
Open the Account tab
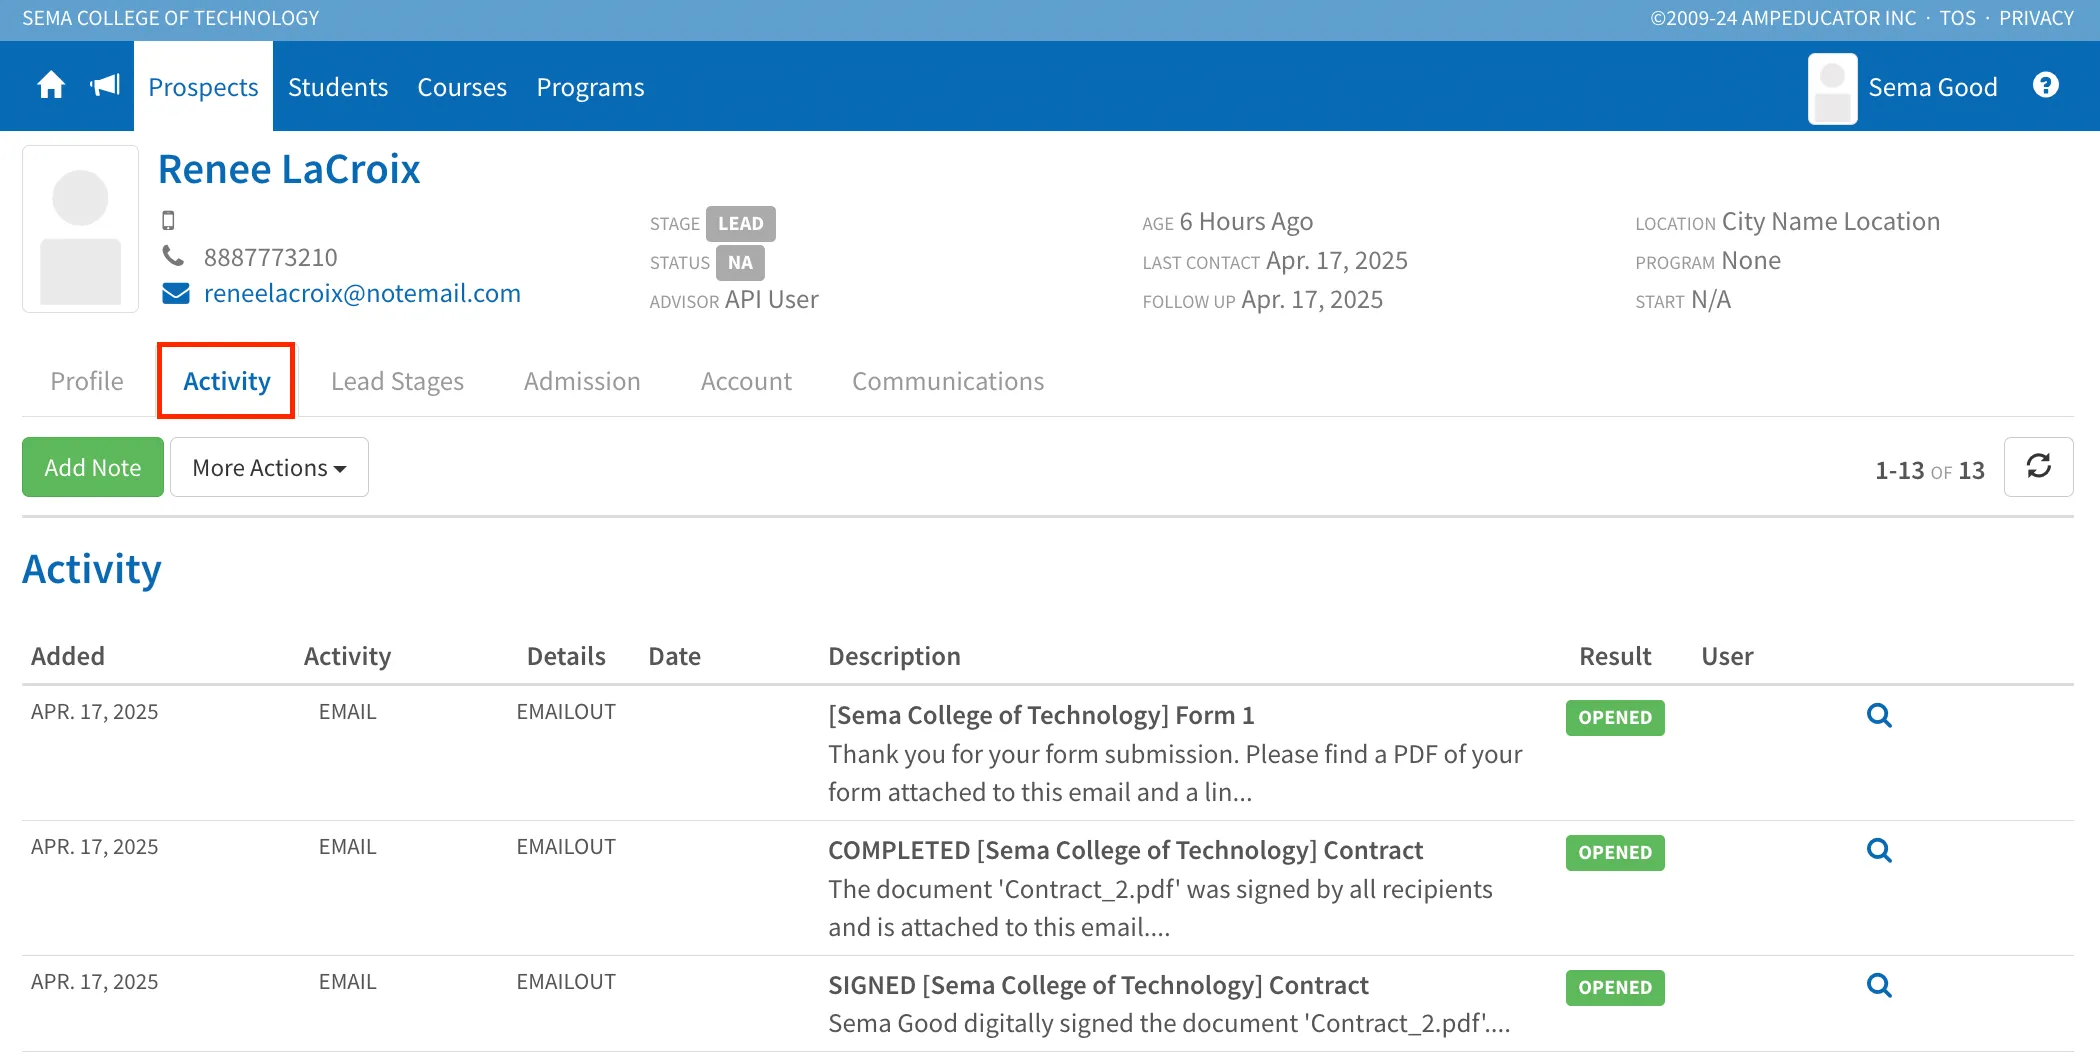point(746,381)
